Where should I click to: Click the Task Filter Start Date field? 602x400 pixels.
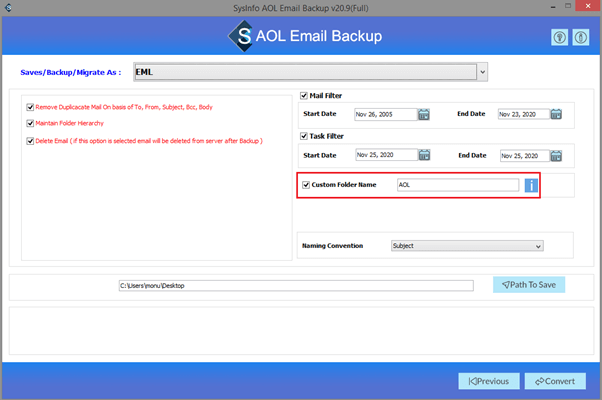386,155
